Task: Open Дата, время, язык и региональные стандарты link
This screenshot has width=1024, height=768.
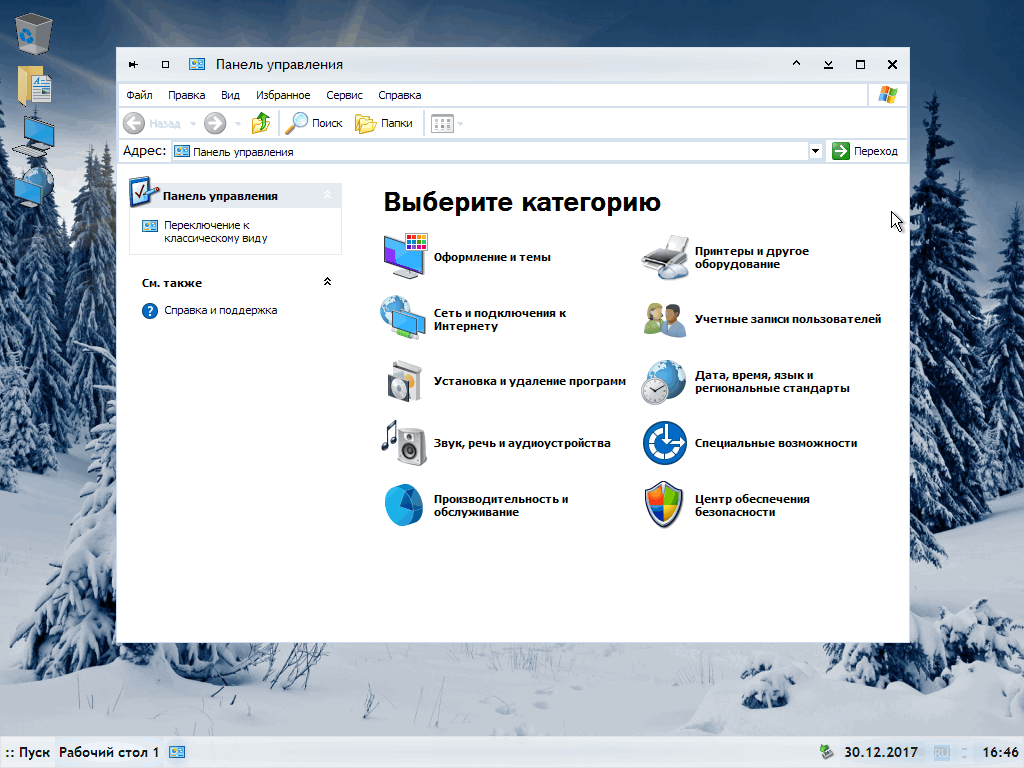Action: tap(772, 381)
